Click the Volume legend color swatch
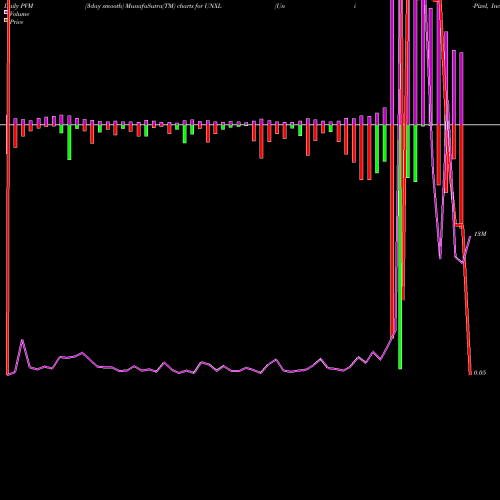The width and height of the screenshot is (500, 500). tap(6, 12)
